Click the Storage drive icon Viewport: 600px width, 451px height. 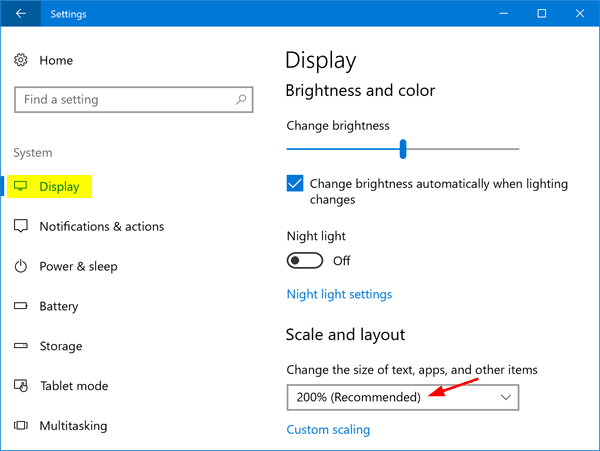point(21,346)
